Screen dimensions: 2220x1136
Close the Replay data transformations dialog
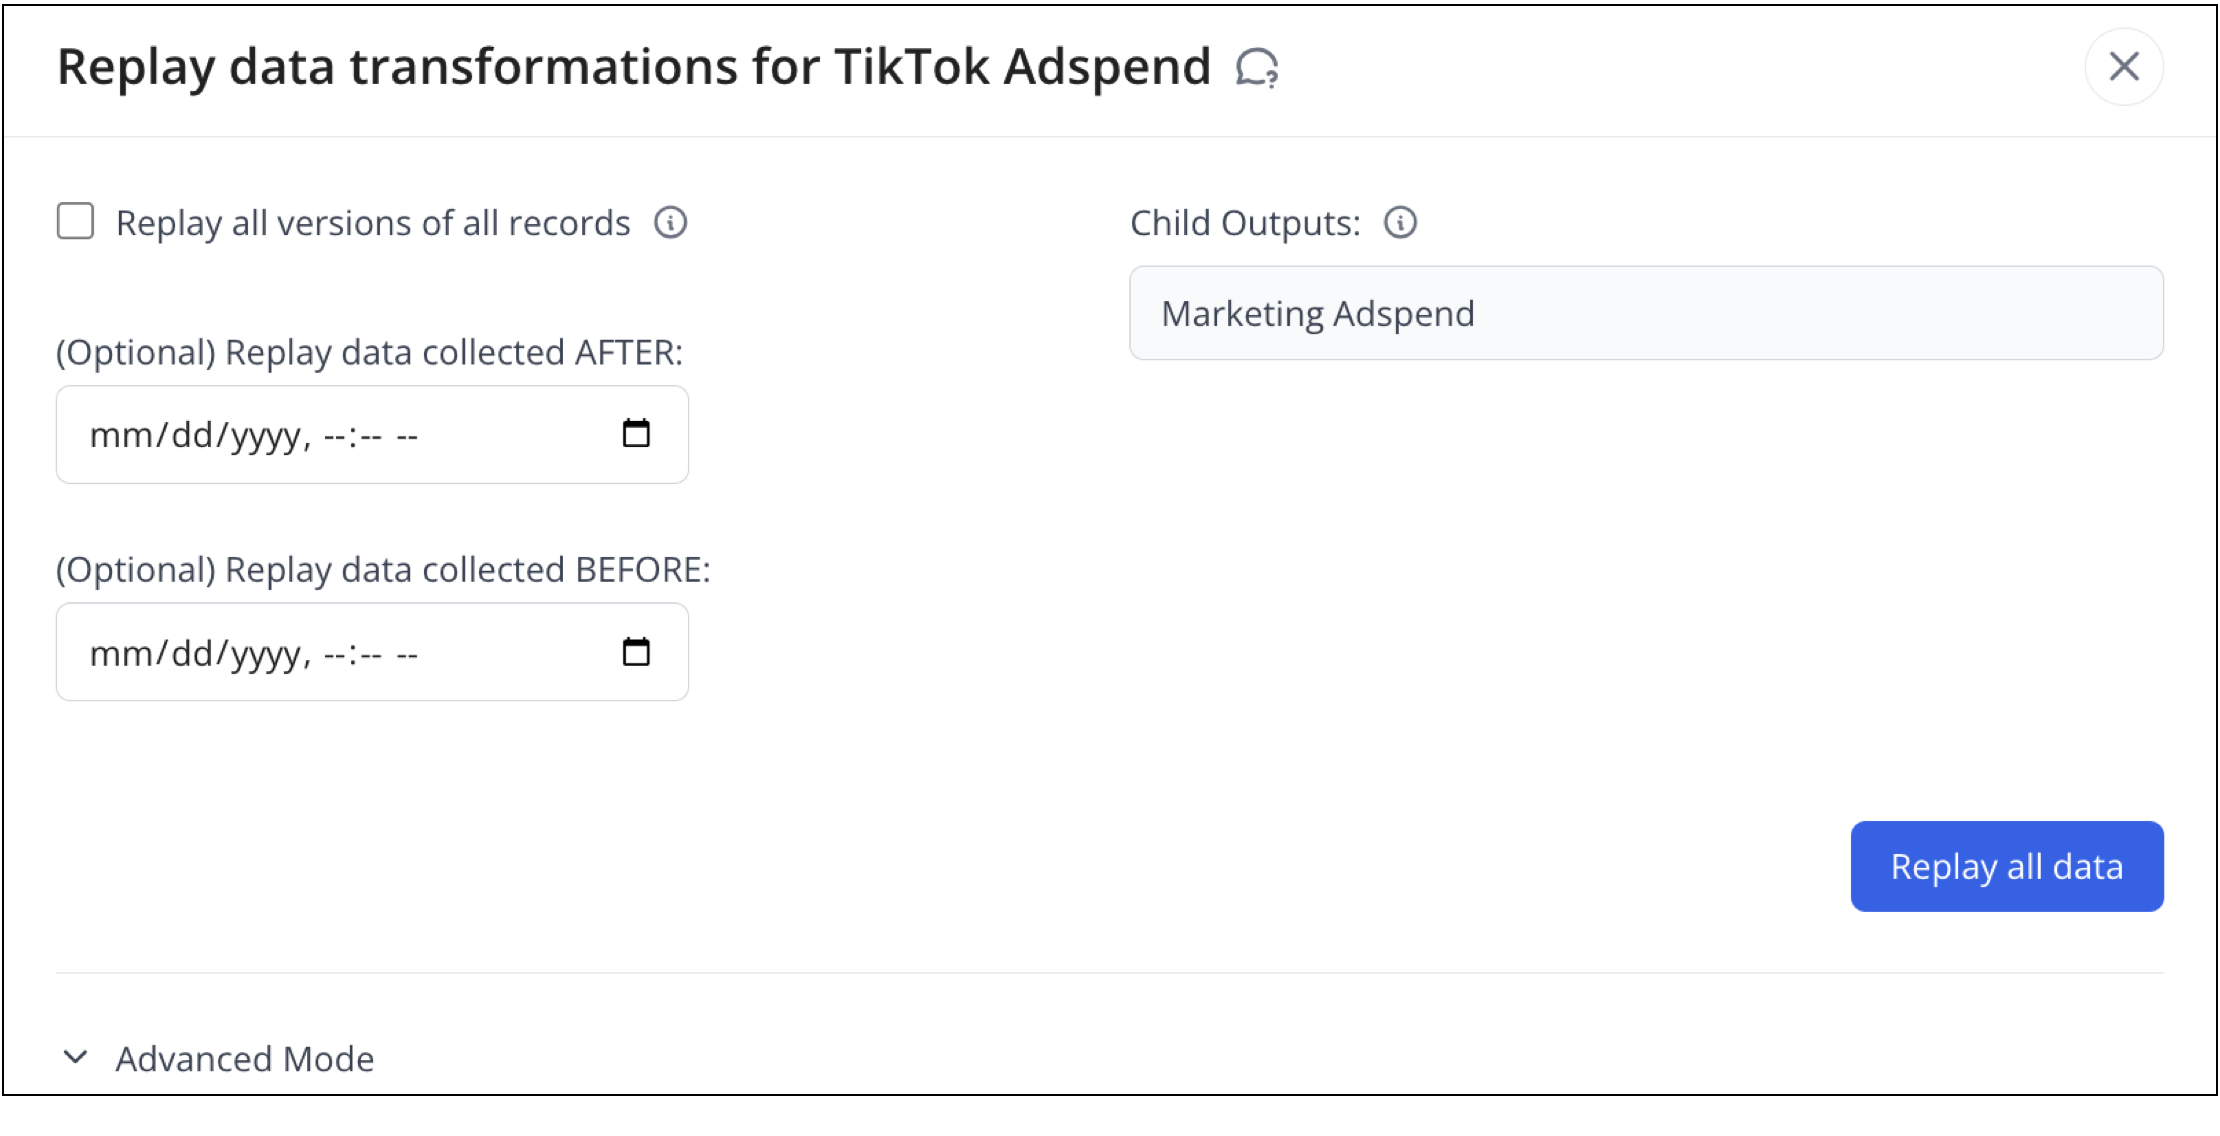point(2124,67)
